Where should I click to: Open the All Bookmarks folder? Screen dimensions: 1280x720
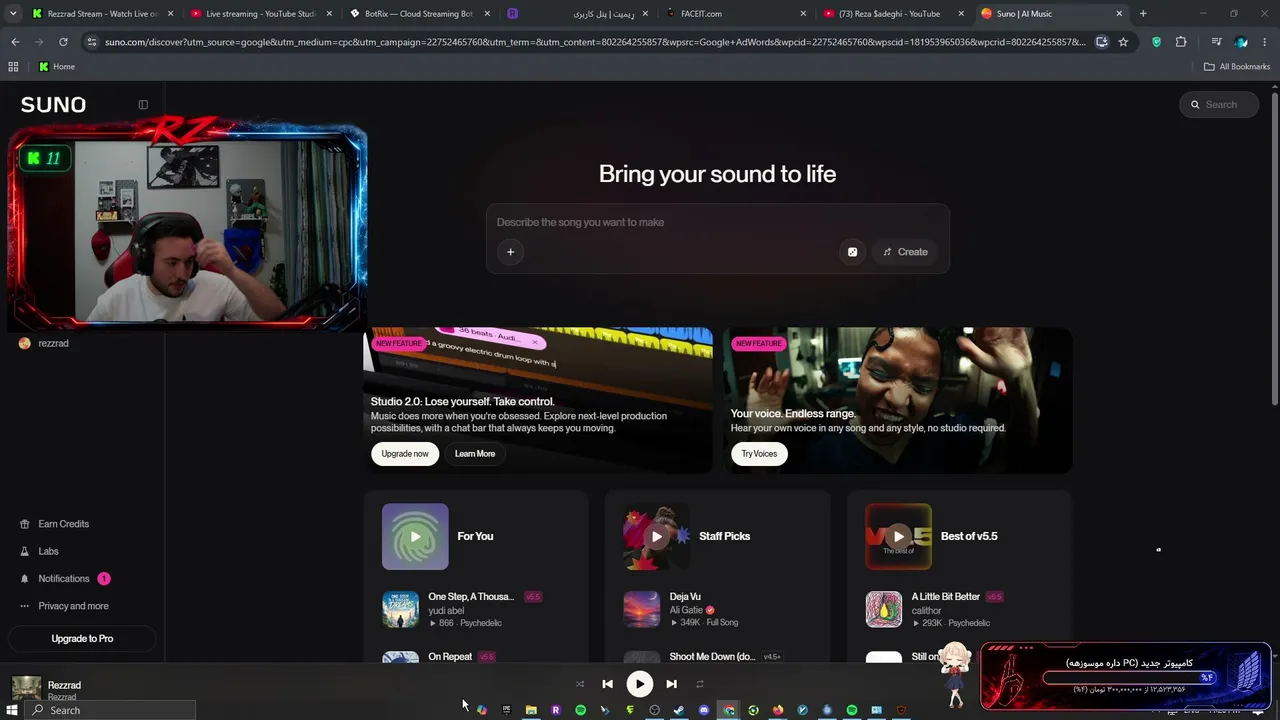coord(1237,66)
